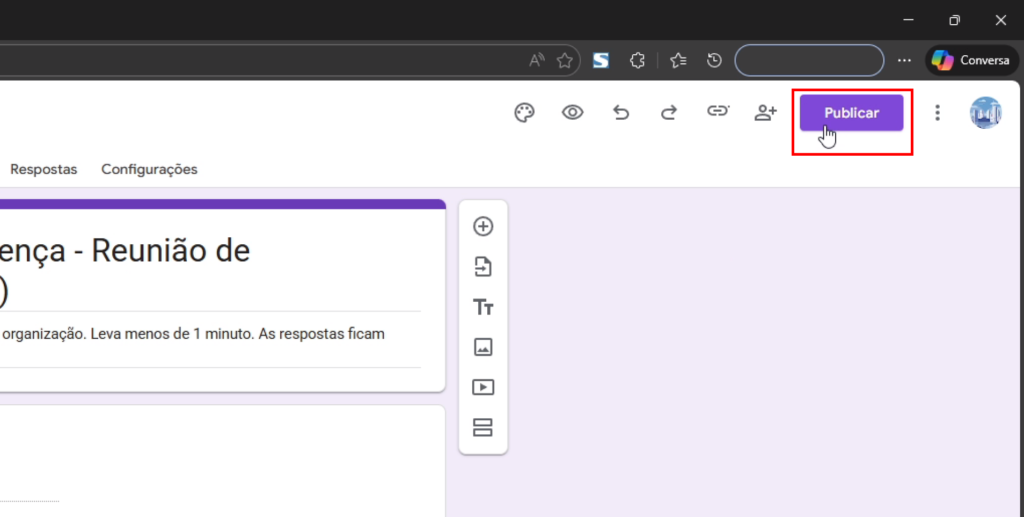Screen dimensions: 1024x517
Task: Toggle the favorite star in address bar
Action: click(x=565, y=60)
